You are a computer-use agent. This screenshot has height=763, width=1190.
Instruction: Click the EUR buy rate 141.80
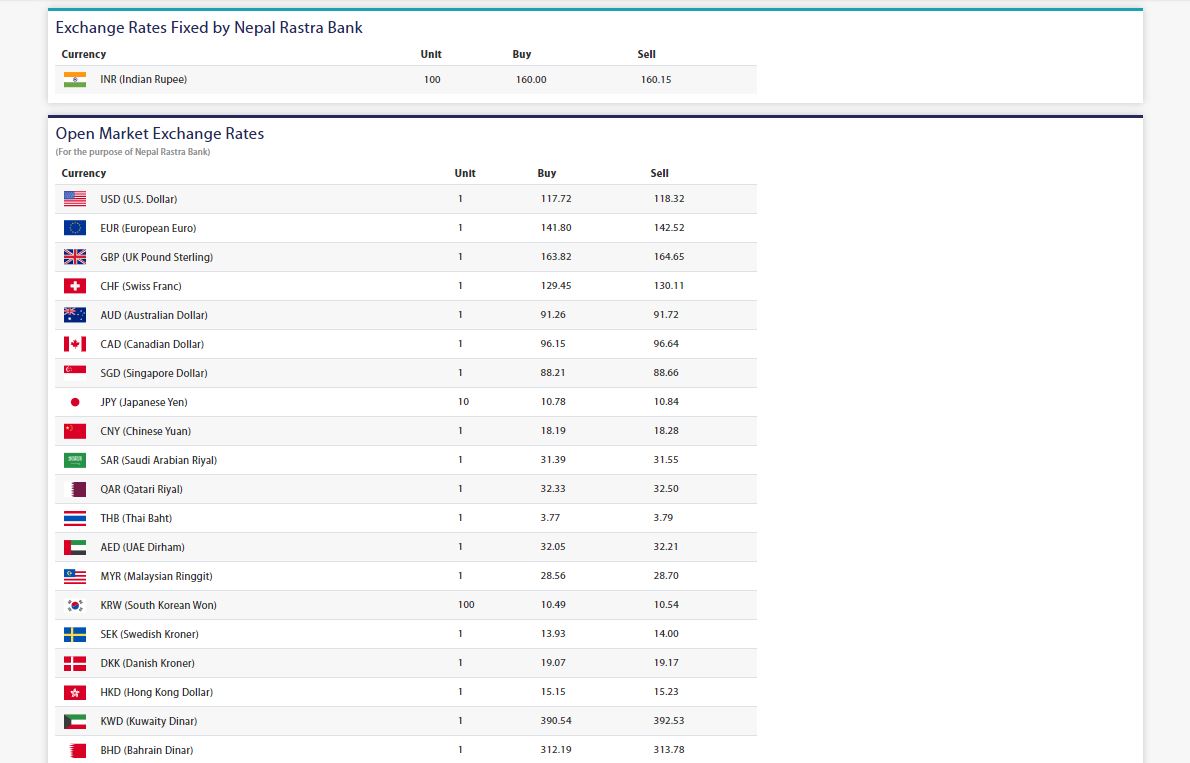[556, 228]
